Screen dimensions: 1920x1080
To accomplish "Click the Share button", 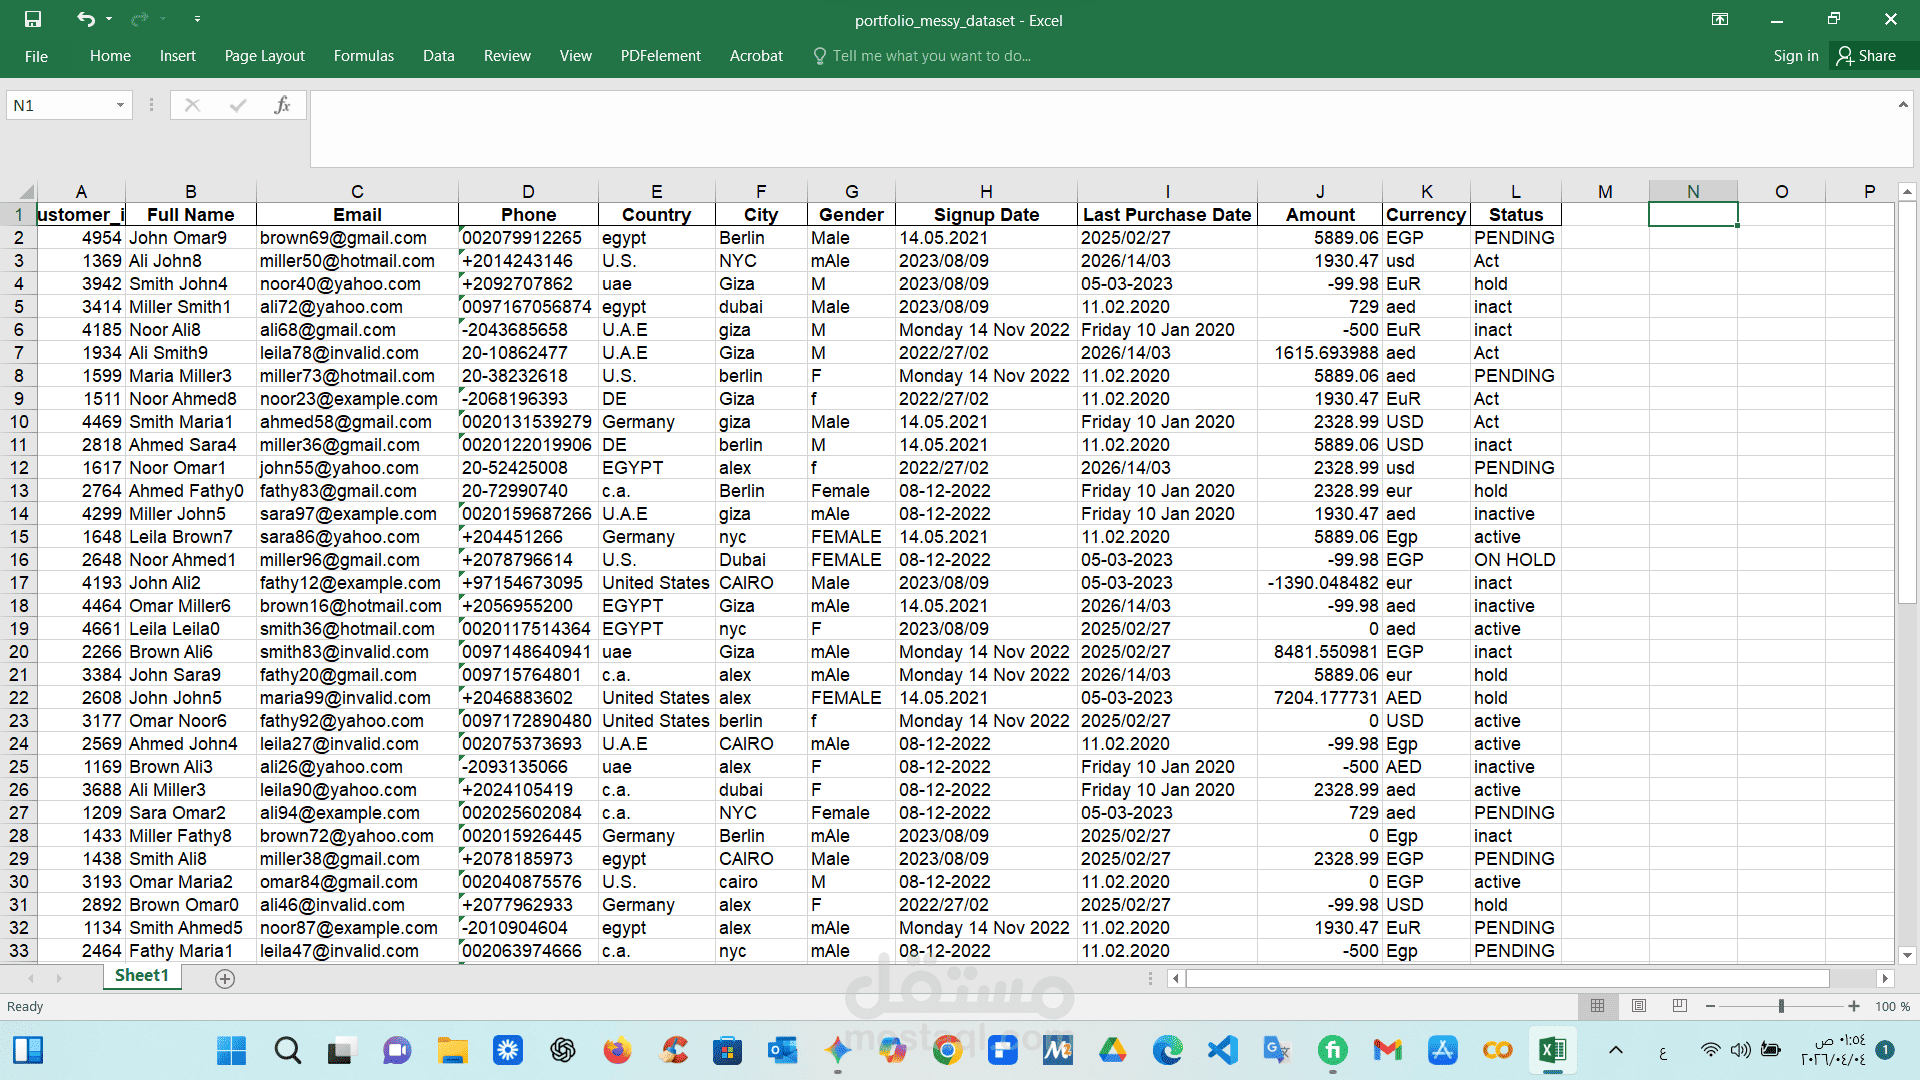I will (x=1866, y=56).
